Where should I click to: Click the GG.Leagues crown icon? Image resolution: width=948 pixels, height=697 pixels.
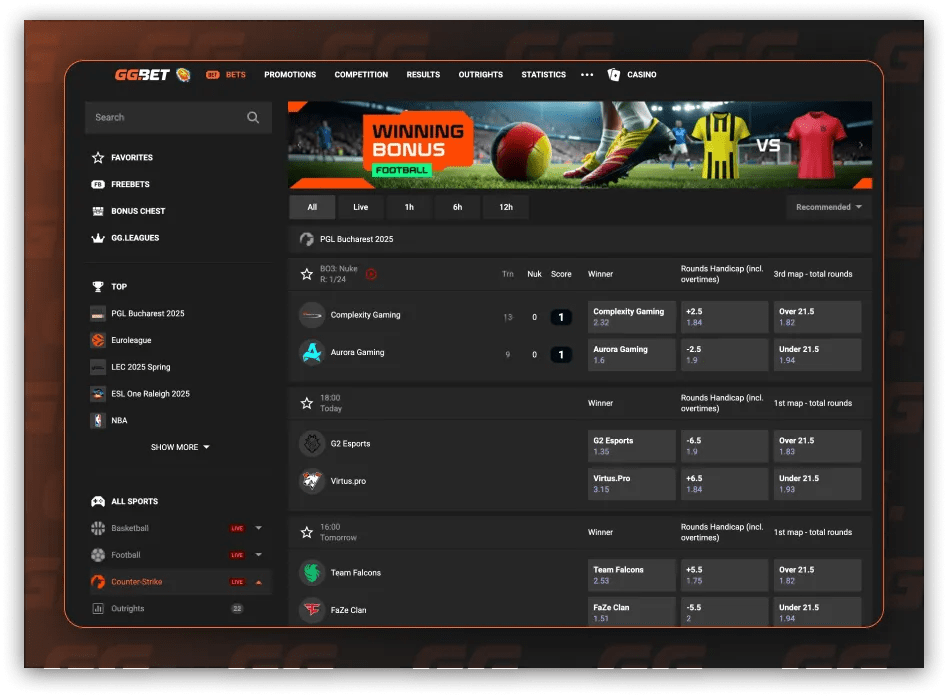(x=98, y=238)
